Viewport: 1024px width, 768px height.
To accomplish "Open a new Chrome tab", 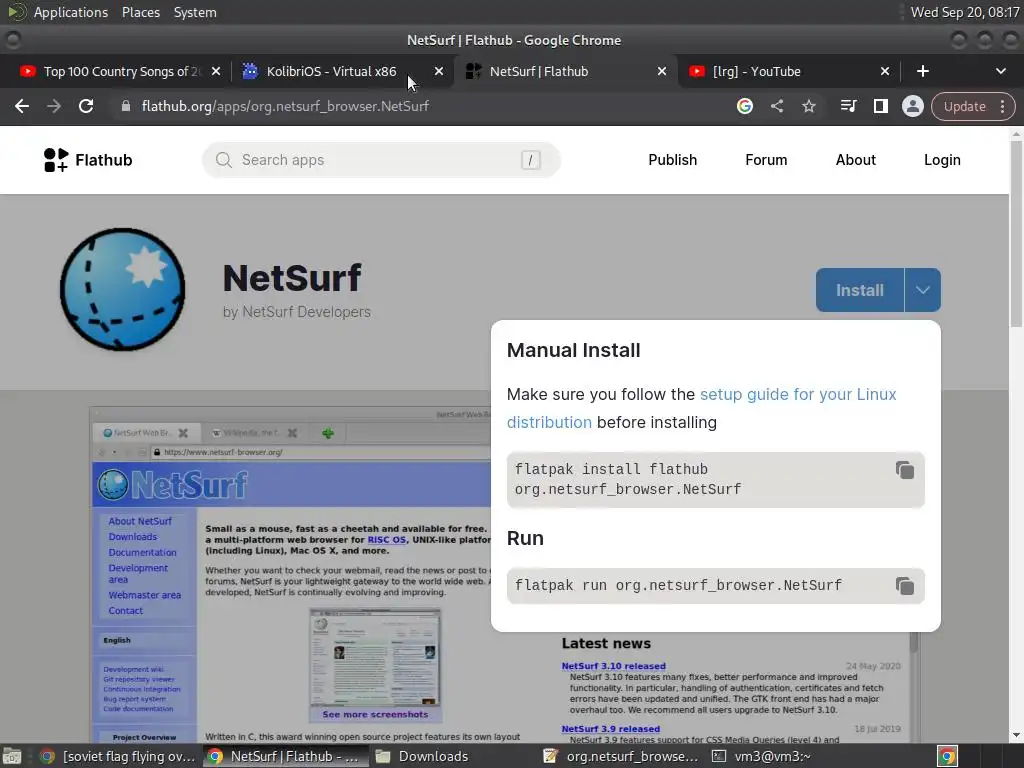I will 923,71.
